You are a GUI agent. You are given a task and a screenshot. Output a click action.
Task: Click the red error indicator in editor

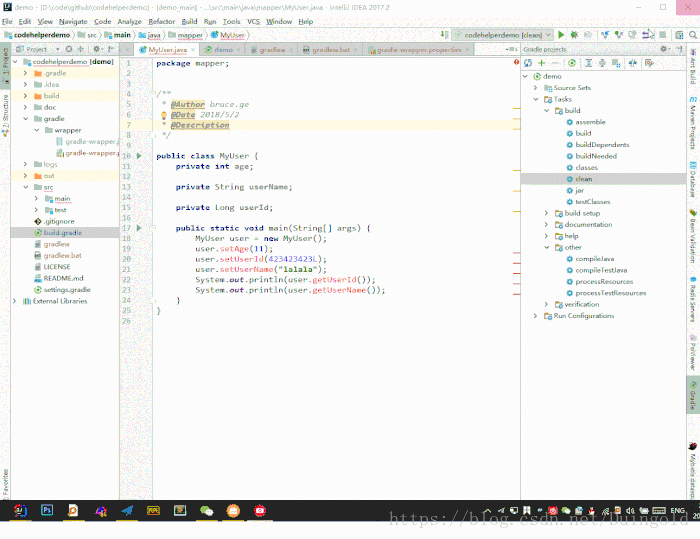pos(516,63)
